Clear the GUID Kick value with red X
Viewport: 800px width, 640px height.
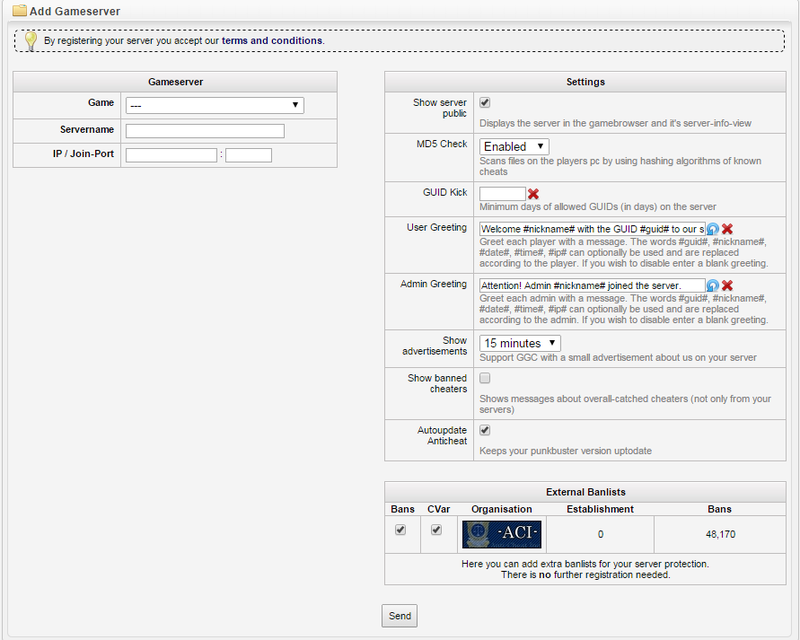tap(534, 194)
